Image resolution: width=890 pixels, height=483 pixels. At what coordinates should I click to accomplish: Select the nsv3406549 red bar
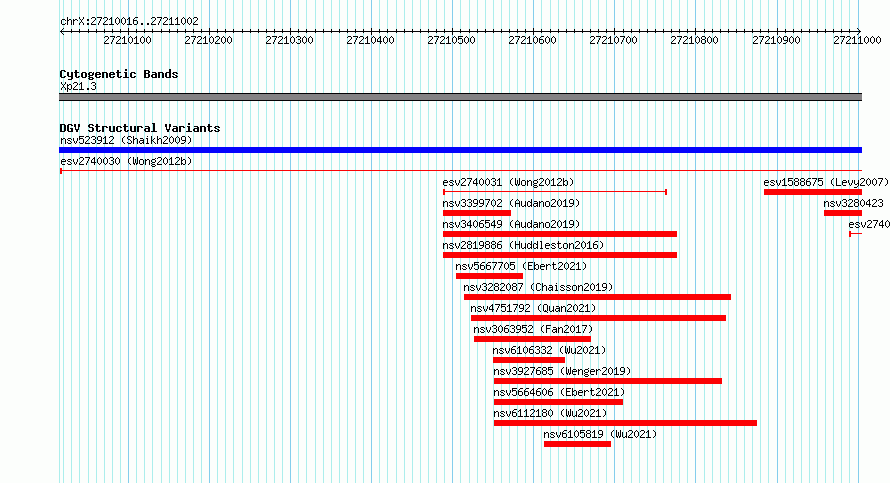[x=560, y=234]
